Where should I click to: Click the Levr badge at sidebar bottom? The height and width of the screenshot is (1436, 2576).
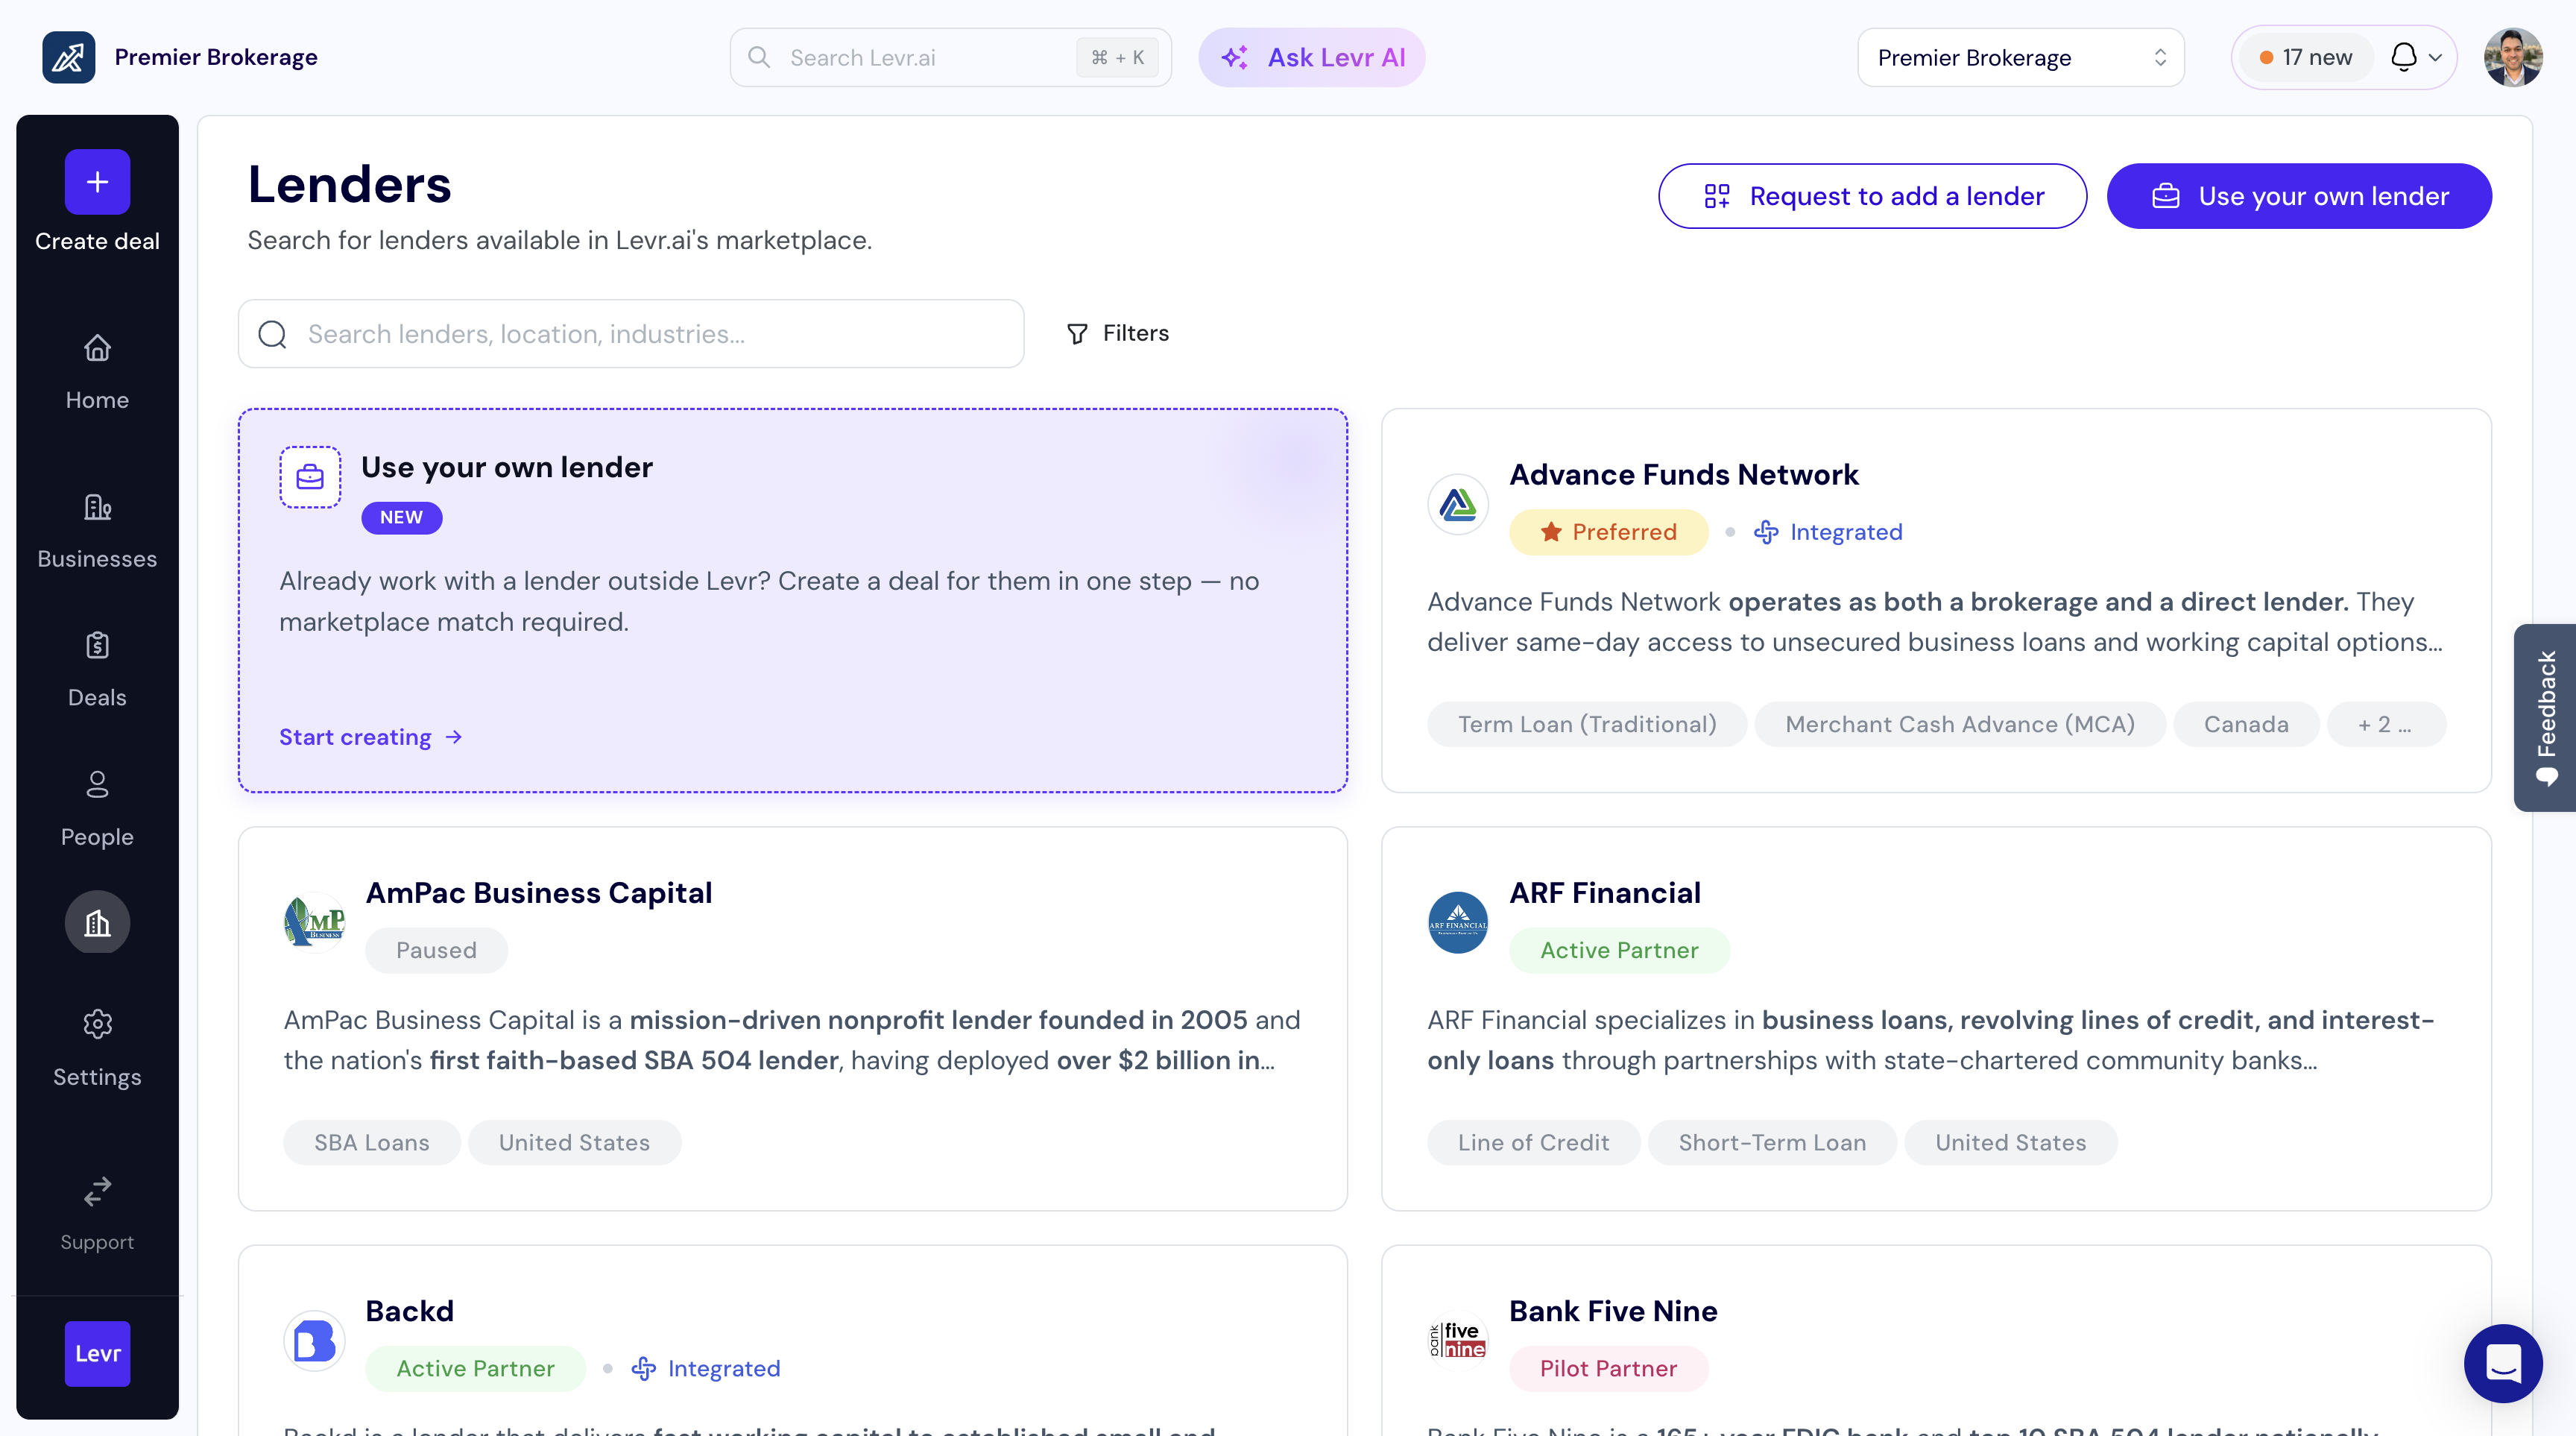[97, 1353]
